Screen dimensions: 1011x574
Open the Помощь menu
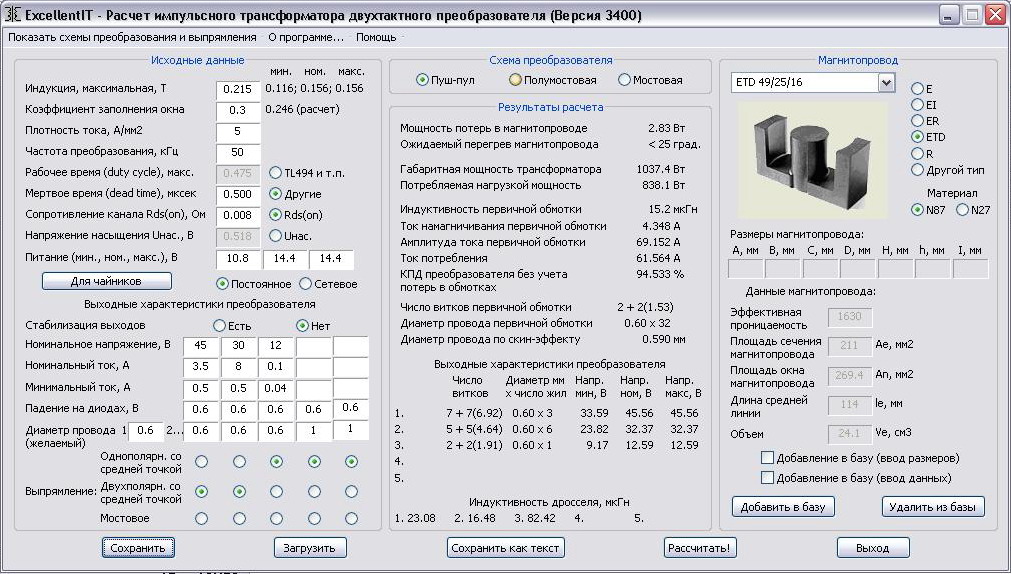(376, 37)
